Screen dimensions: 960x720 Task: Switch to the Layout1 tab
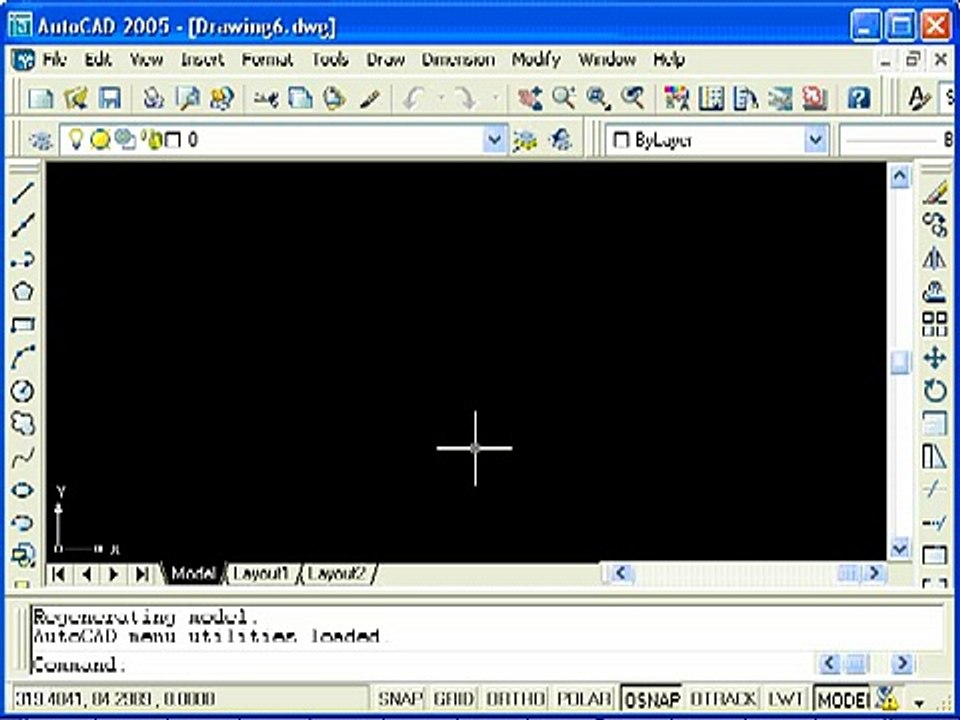point(261,574)
